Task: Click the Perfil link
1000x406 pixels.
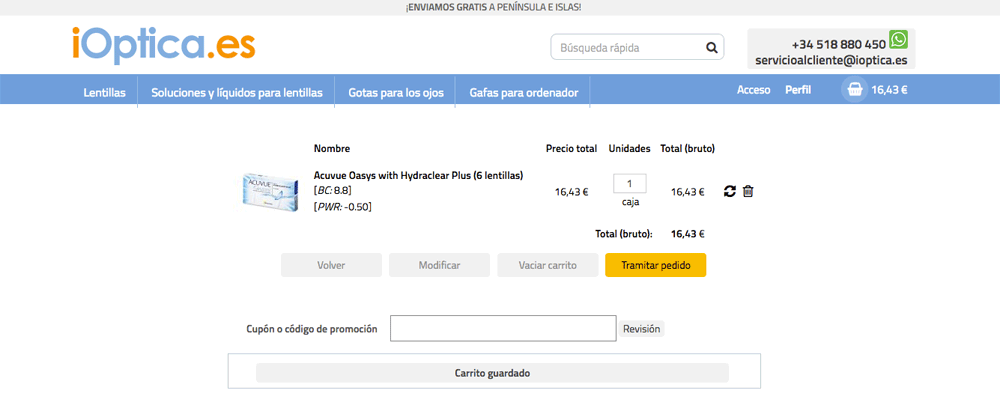Action: [x=798, y=90]
